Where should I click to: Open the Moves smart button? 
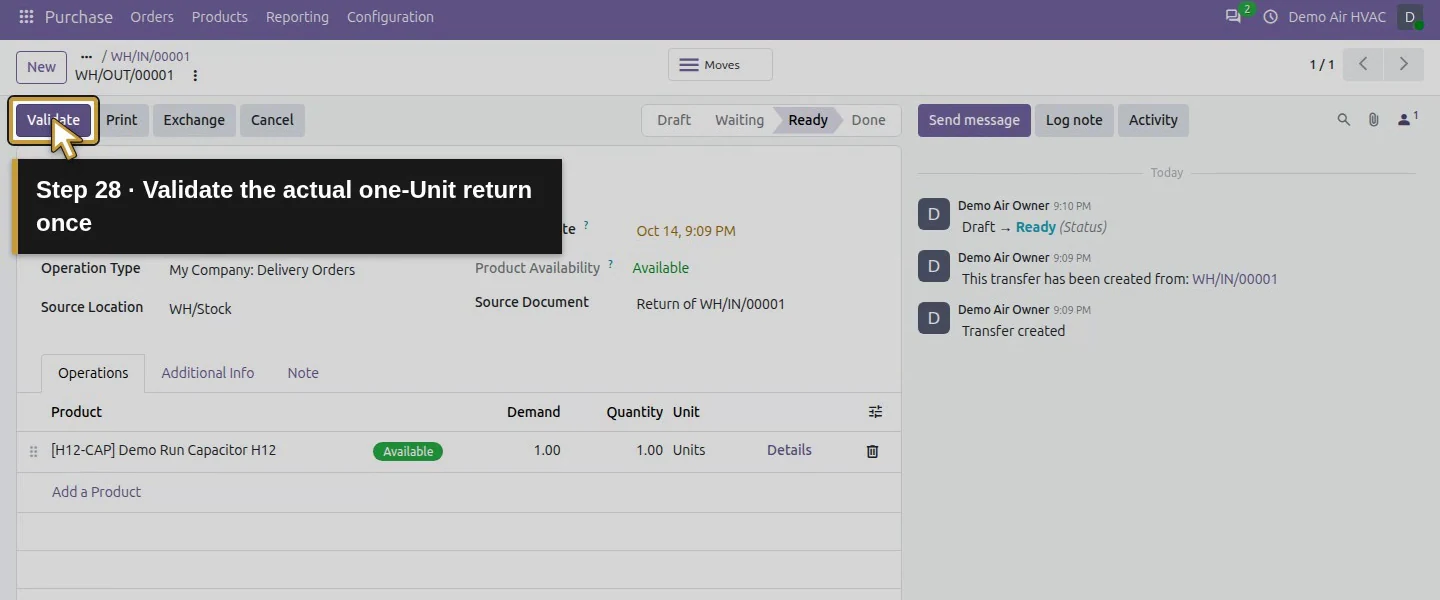click(720, 65)
